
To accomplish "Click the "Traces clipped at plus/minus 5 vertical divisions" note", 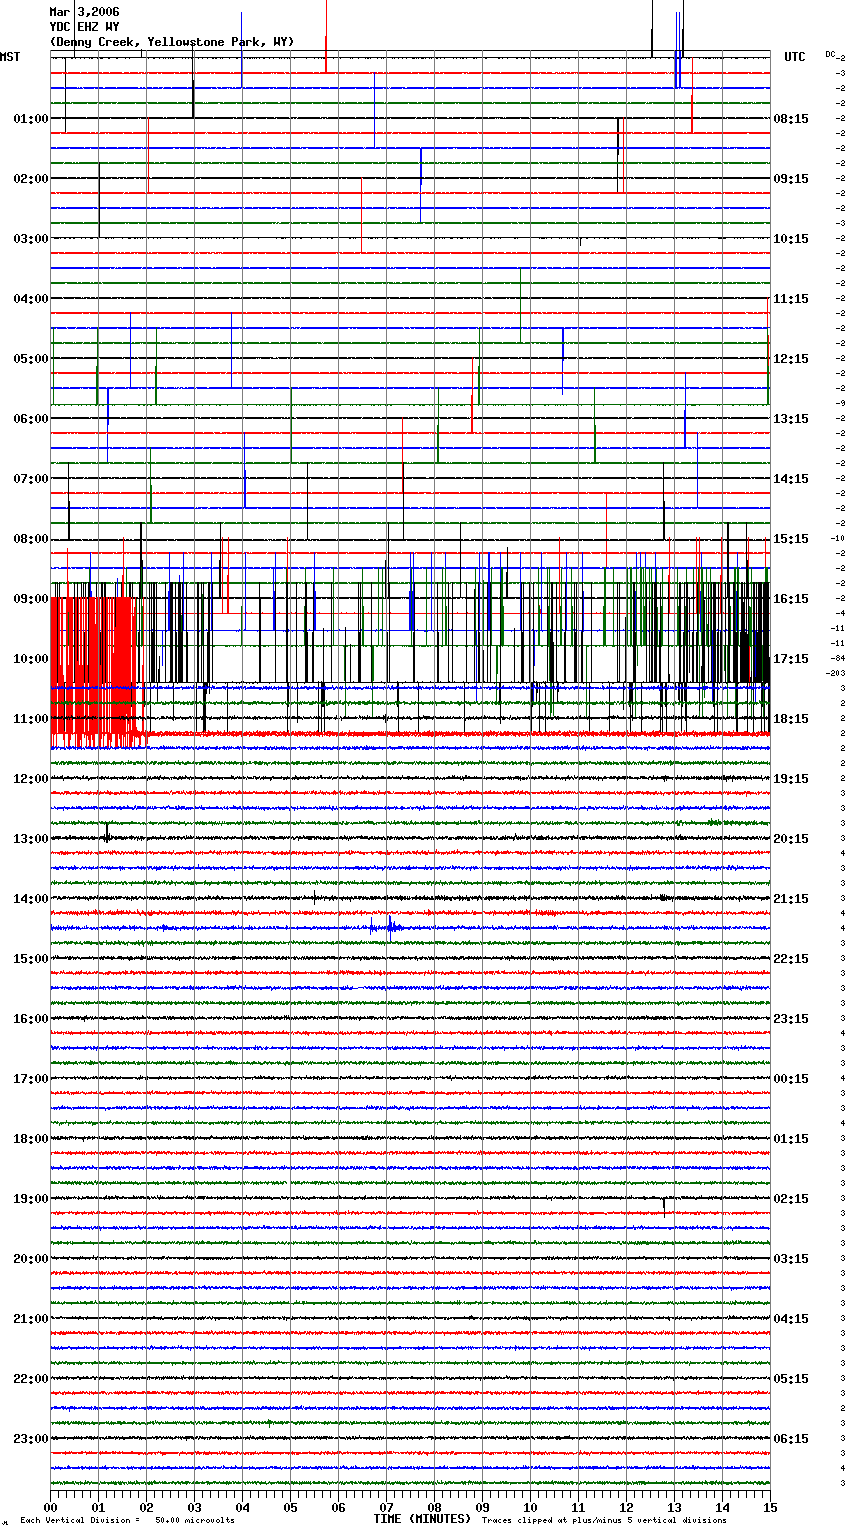I will (604, 1521).
